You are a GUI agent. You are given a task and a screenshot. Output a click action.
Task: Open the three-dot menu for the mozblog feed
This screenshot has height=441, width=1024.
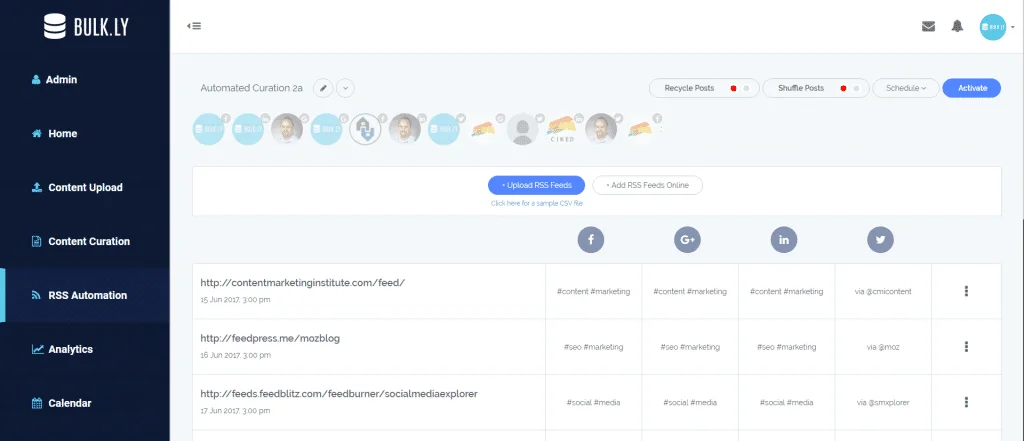(x=966, y=346)
